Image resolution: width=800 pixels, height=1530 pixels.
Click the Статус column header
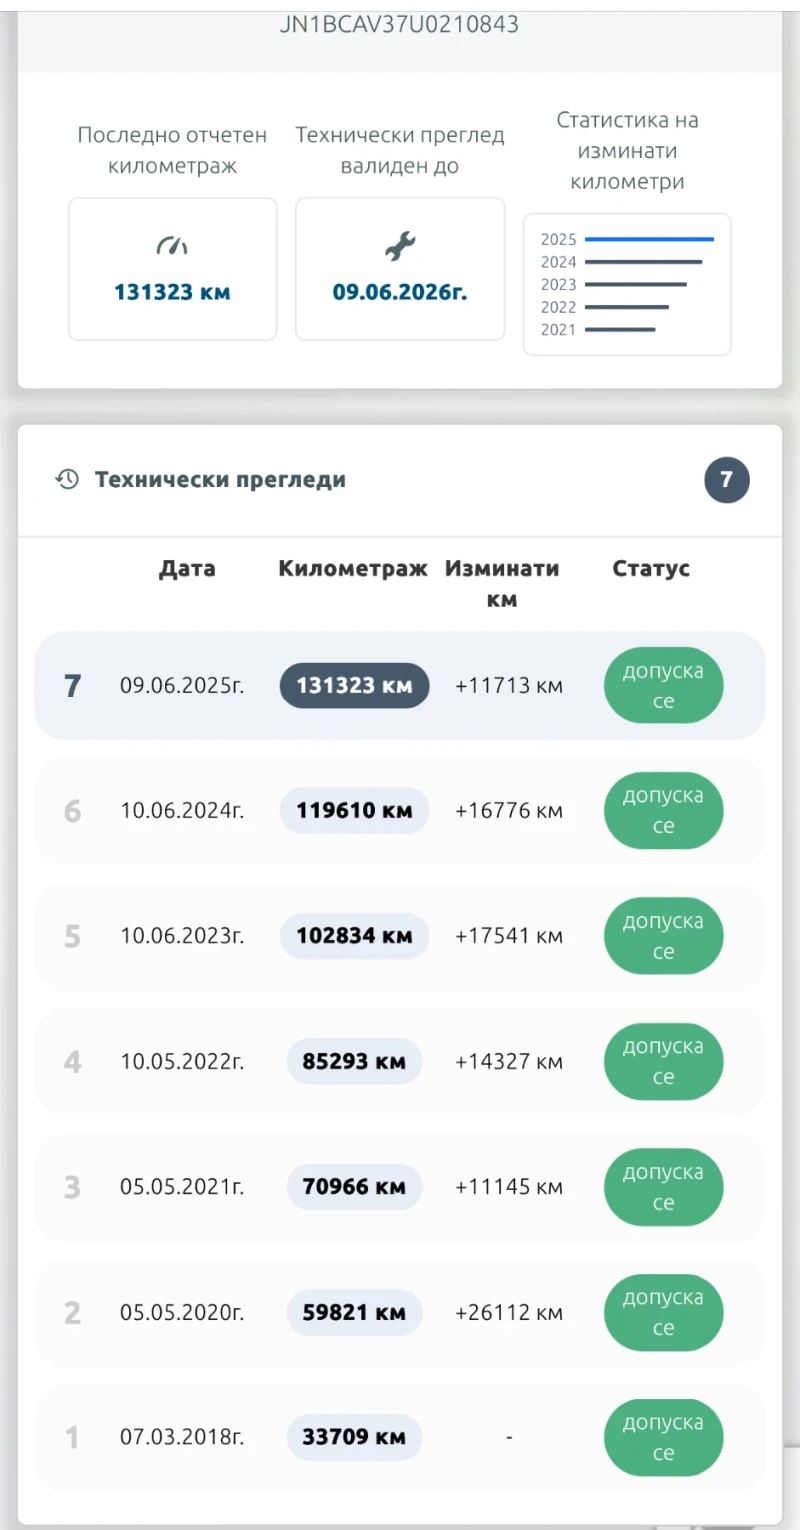coord(651,569)
